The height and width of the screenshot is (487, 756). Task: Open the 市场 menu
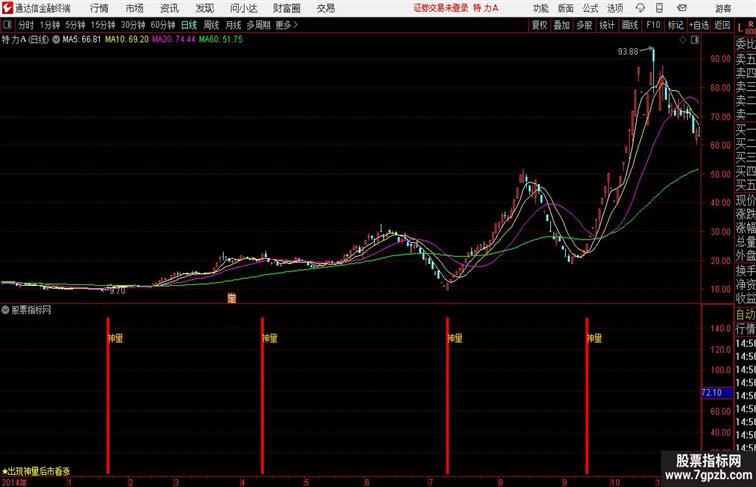click(x=135, y=8)
